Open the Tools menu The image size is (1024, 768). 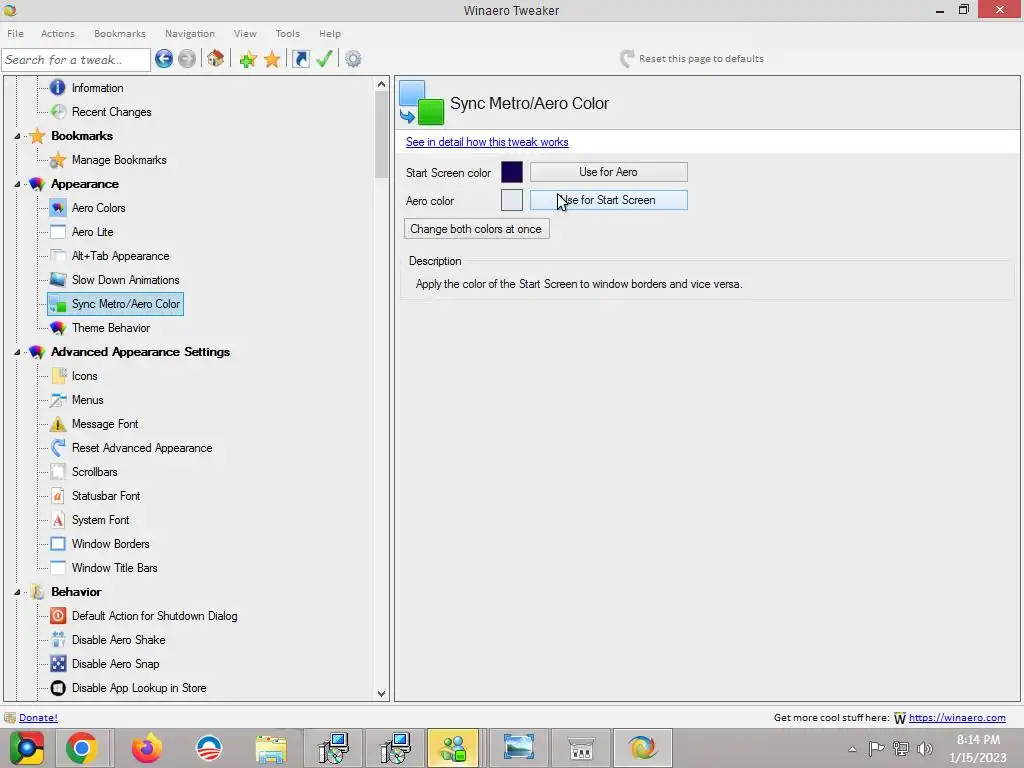pyautogui.click(x=287, y=33)
